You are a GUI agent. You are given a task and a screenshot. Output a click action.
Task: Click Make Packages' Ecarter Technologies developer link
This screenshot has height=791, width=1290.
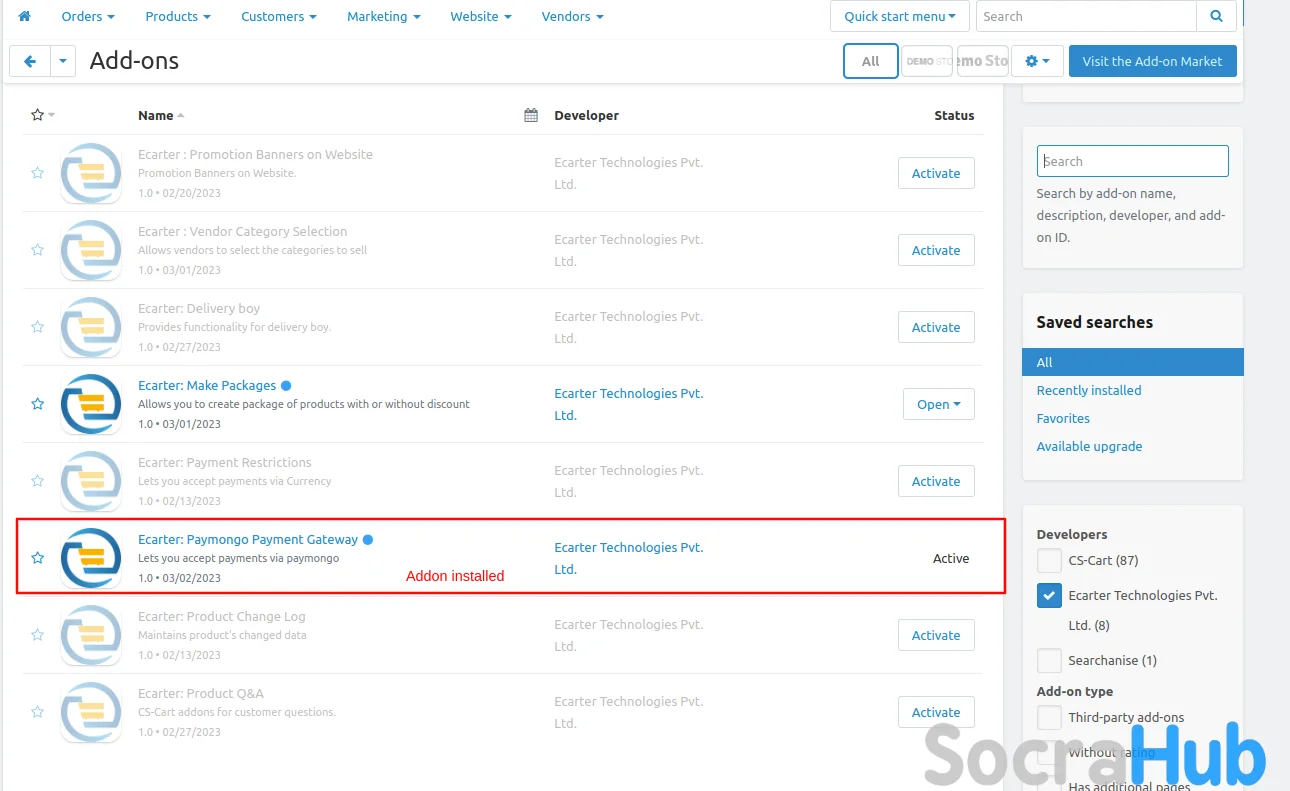[629, 404]
